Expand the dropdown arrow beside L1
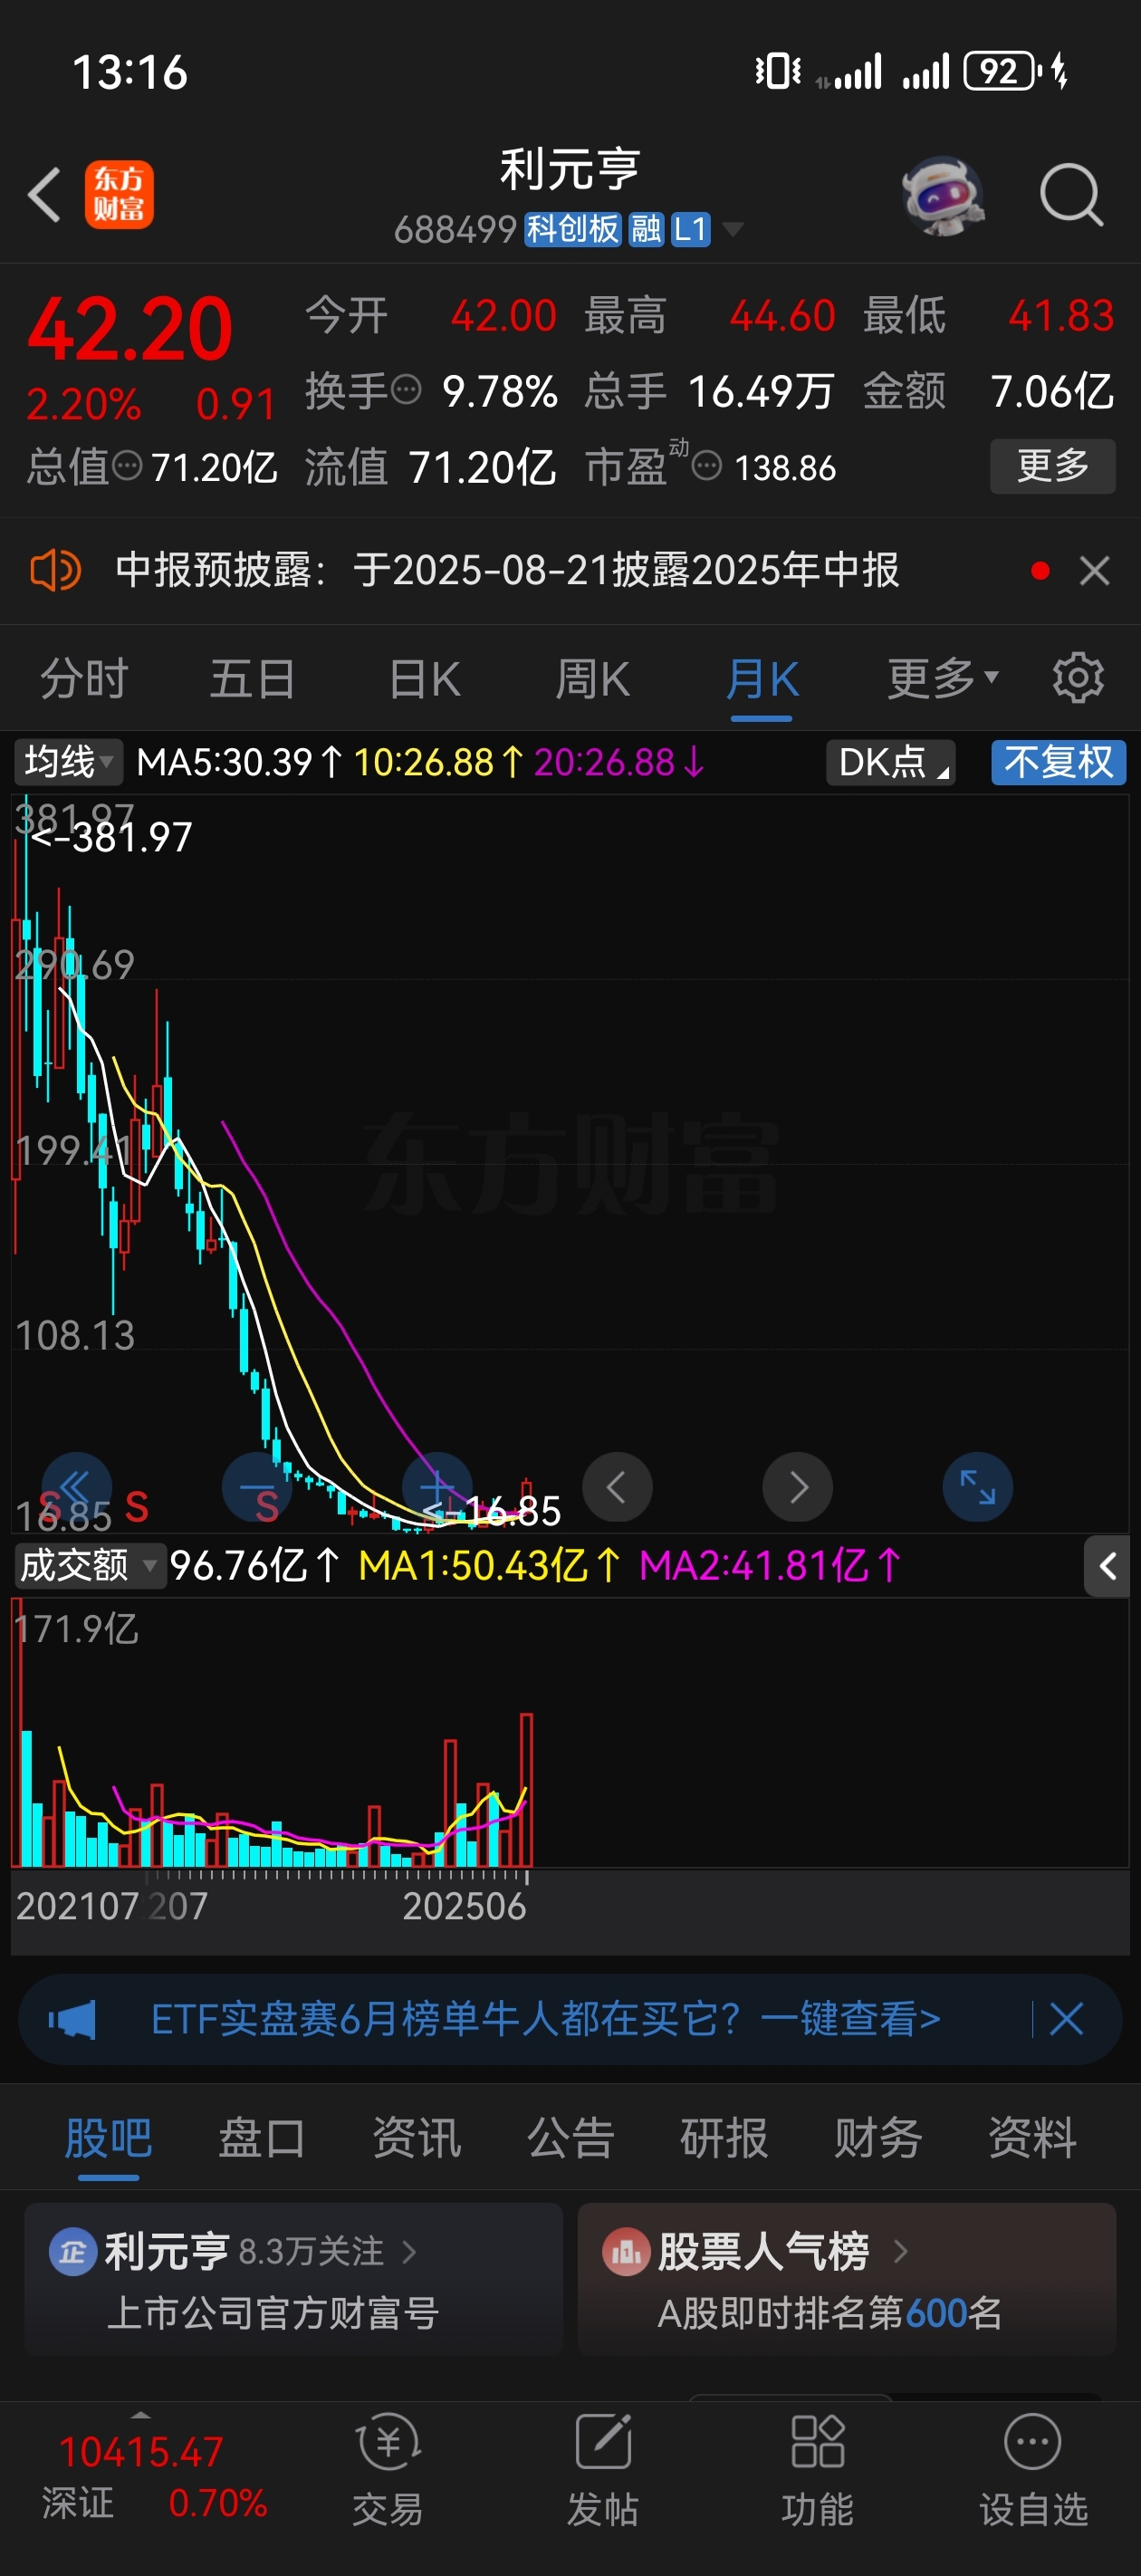The height and width of the screenshot is (2576, 1141). click(733, 230)
